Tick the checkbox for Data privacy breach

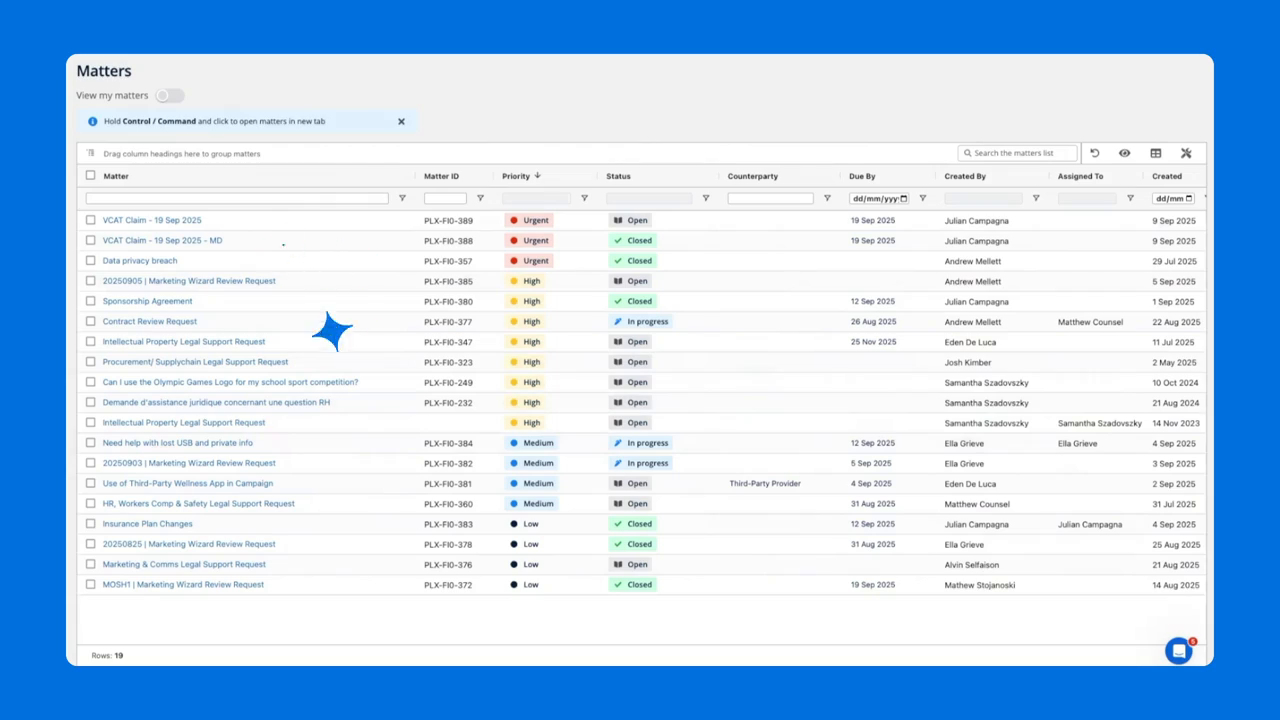[x=91, y=261]
